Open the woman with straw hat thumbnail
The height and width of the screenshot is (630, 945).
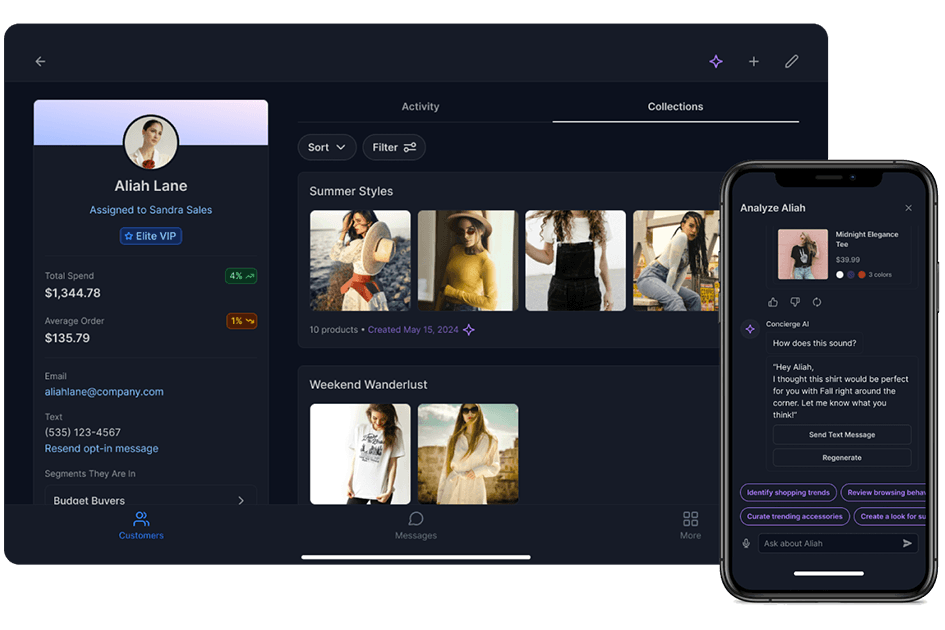pyautogui.click(x=360, y=260)
